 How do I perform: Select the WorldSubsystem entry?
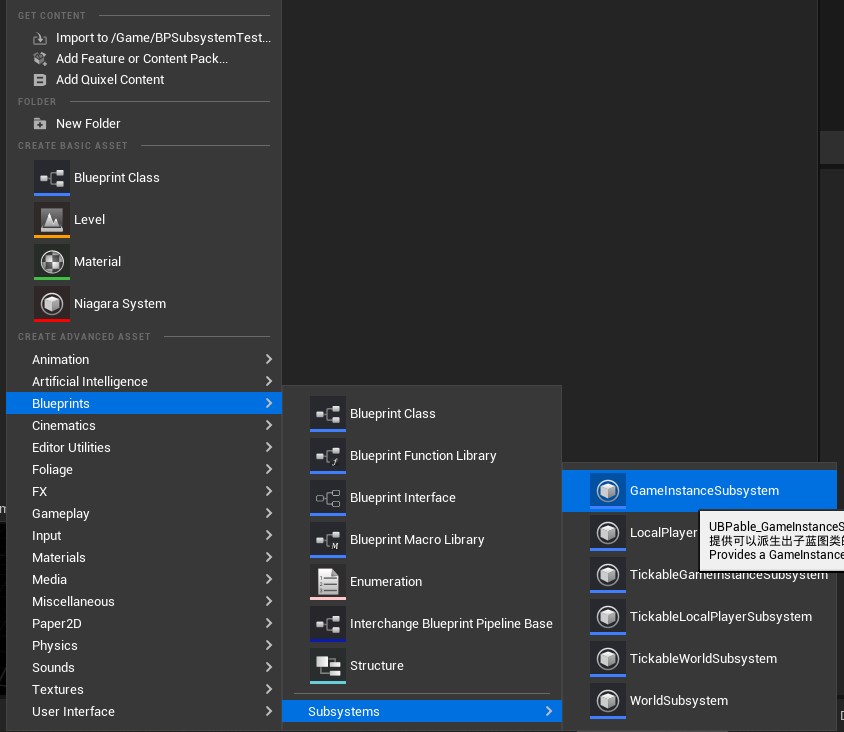[x=678, y=700]
